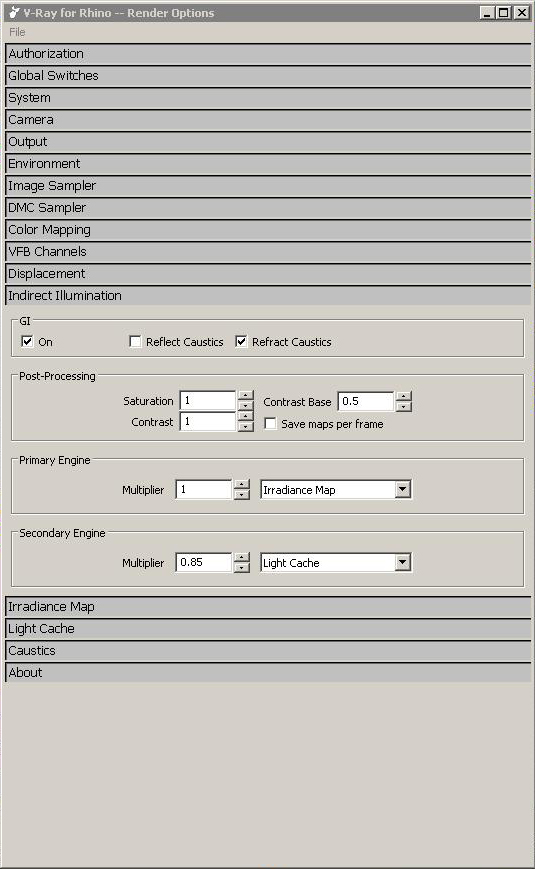This screenshot has width=535, height=869.
Task: Increase Contrast Base with up arrow
Action: pos(404,396)
